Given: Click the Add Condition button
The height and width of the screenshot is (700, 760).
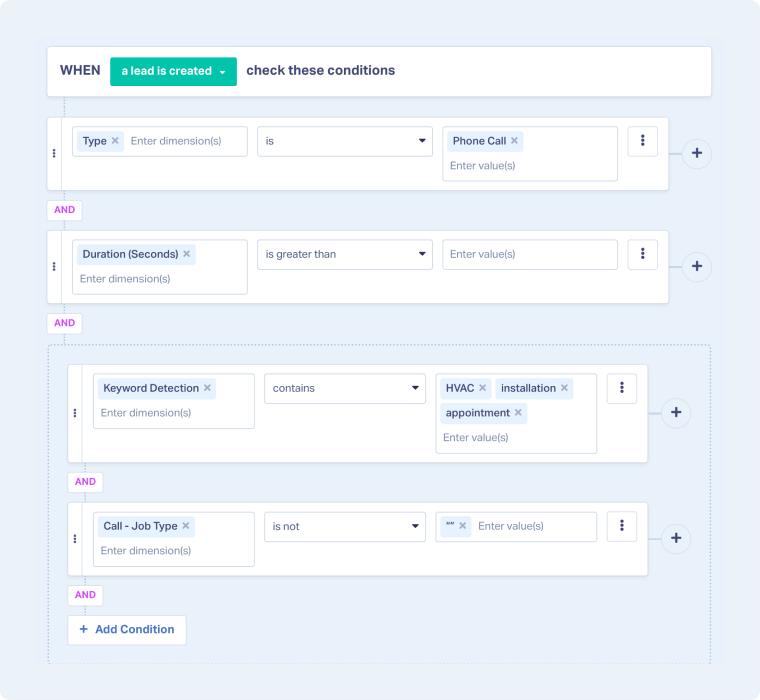Looking at the screenshot, I should pos(127,629).
